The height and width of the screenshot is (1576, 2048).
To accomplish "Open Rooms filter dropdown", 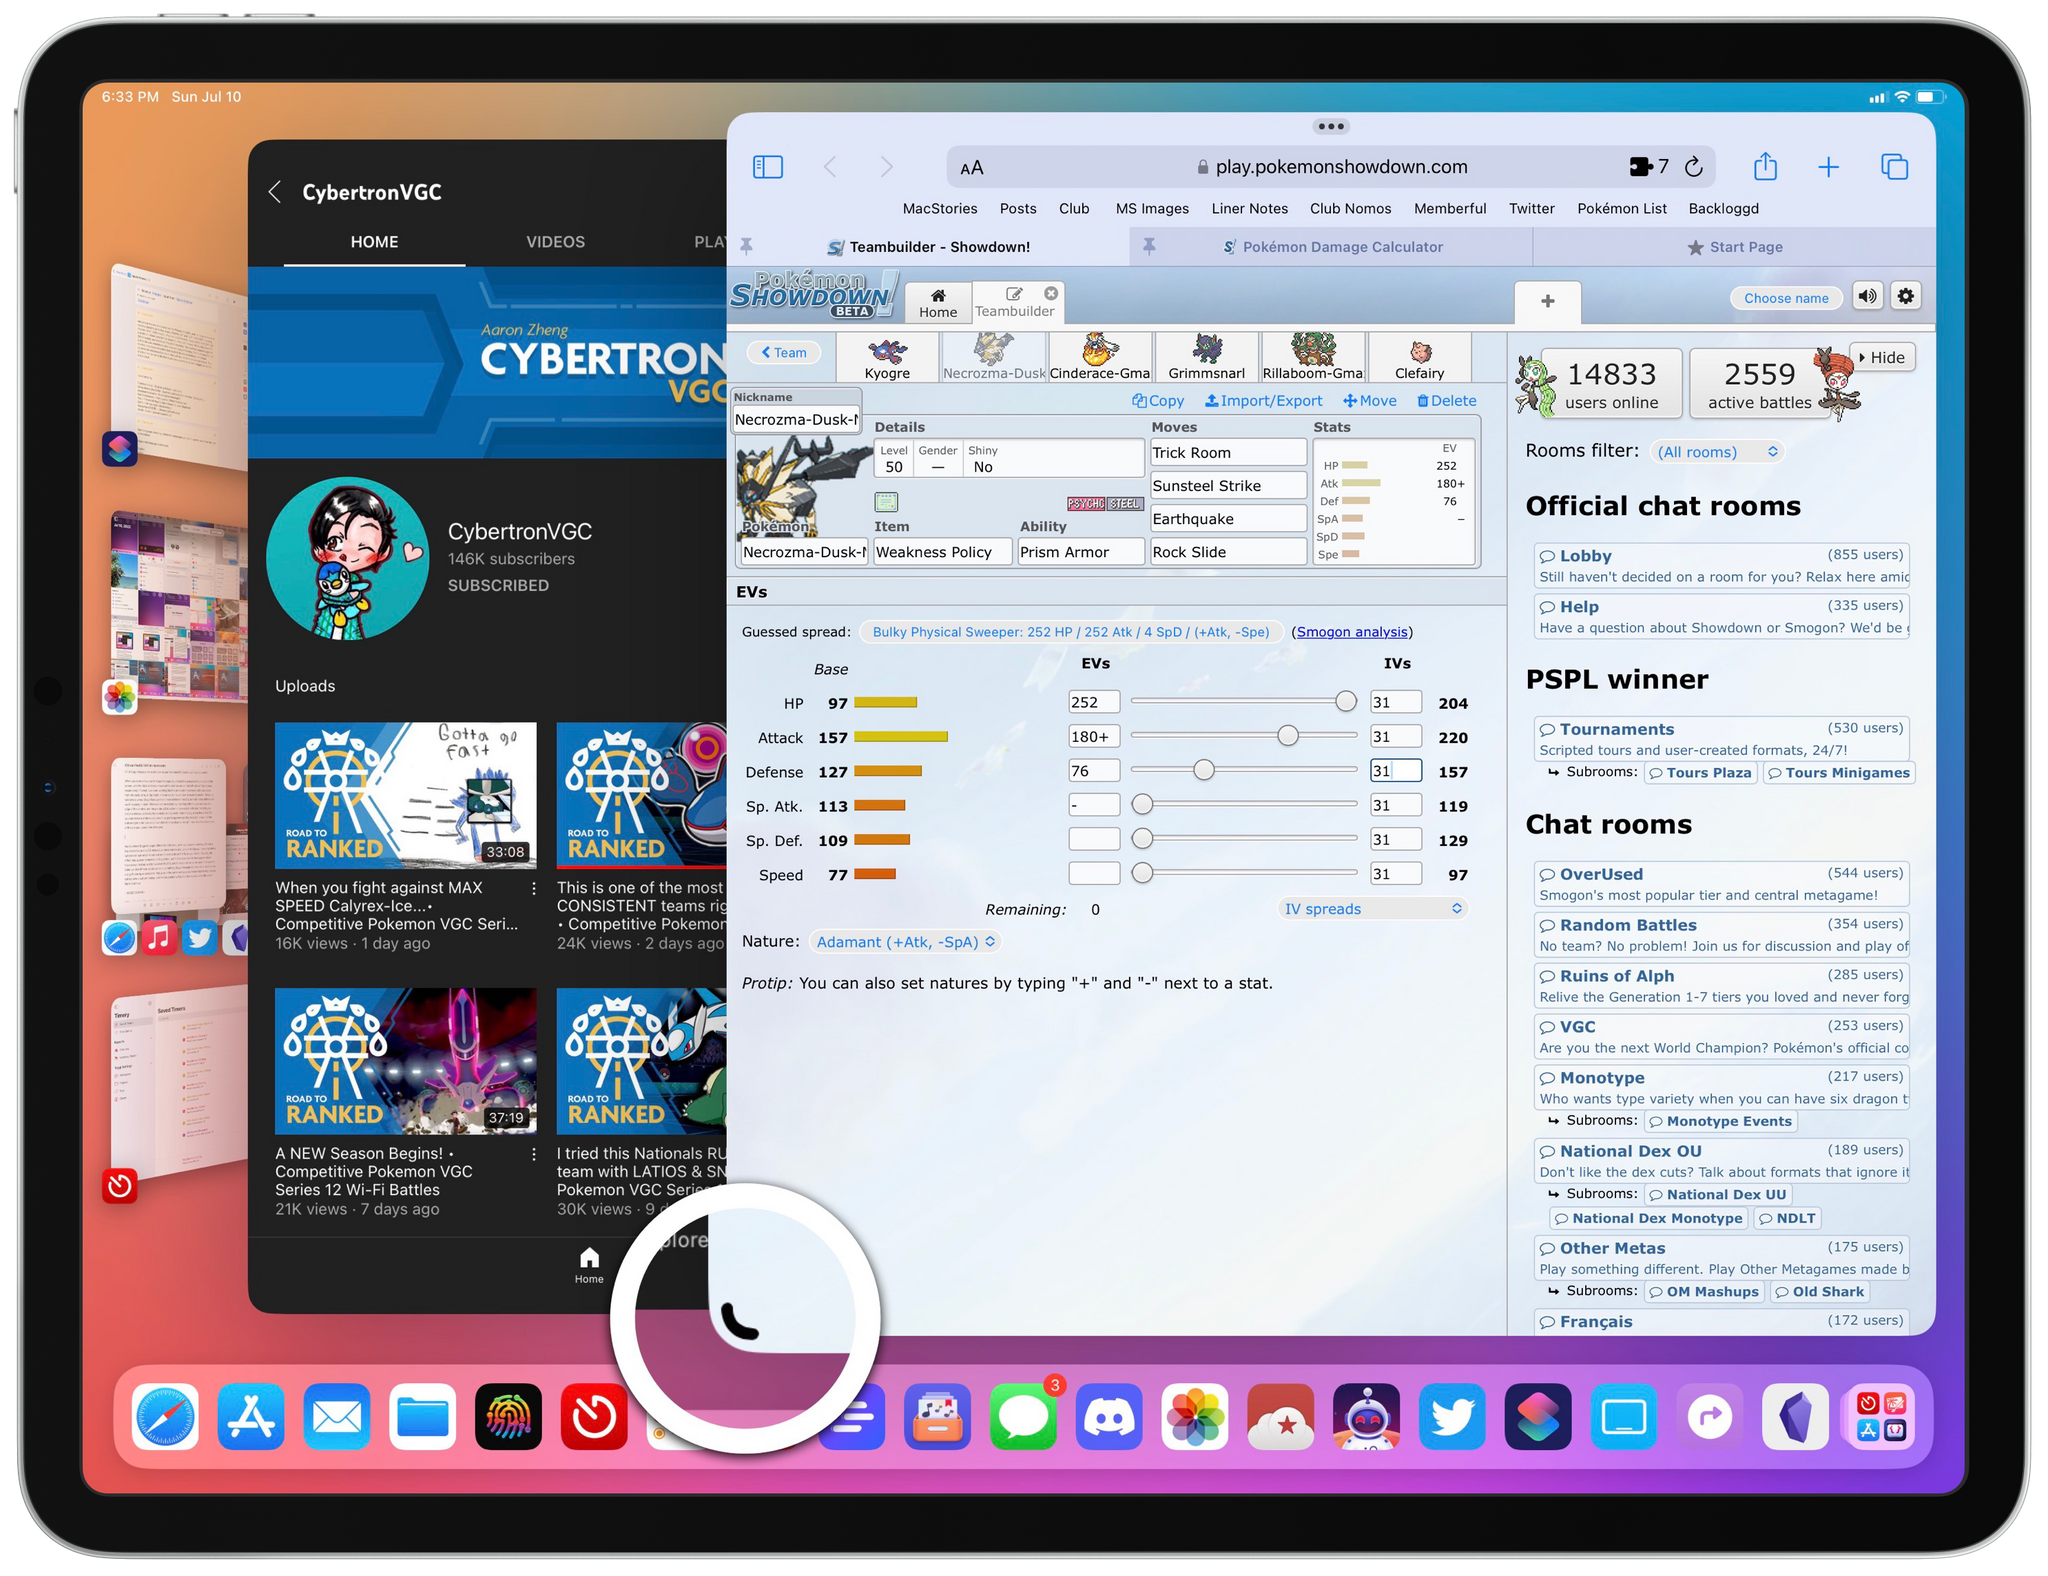I will (1717, 452).
